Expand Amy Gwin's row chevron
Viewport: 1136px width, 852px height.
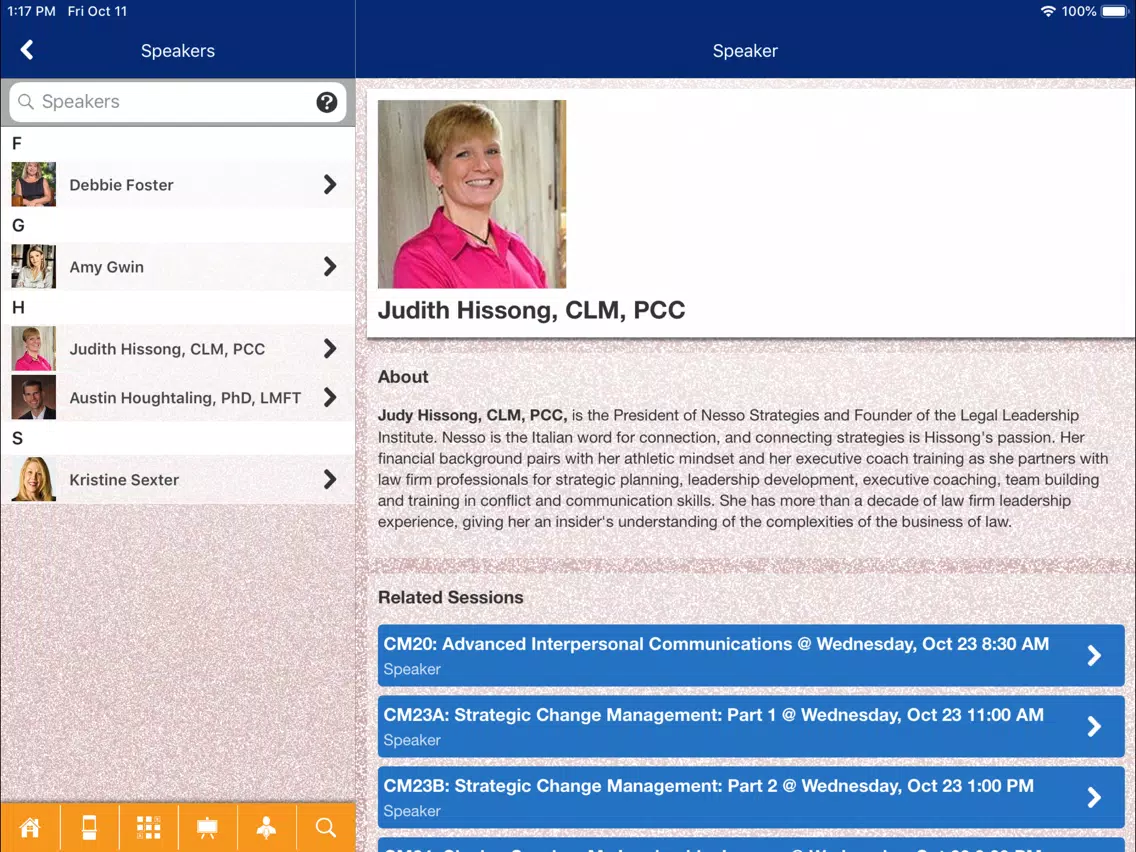330,267
